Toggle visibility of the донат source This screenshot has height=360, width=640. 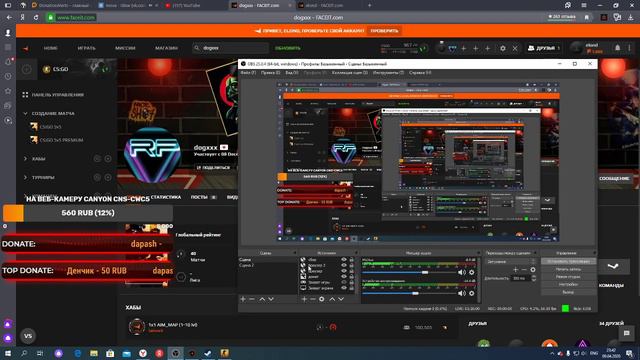point(344,276)
